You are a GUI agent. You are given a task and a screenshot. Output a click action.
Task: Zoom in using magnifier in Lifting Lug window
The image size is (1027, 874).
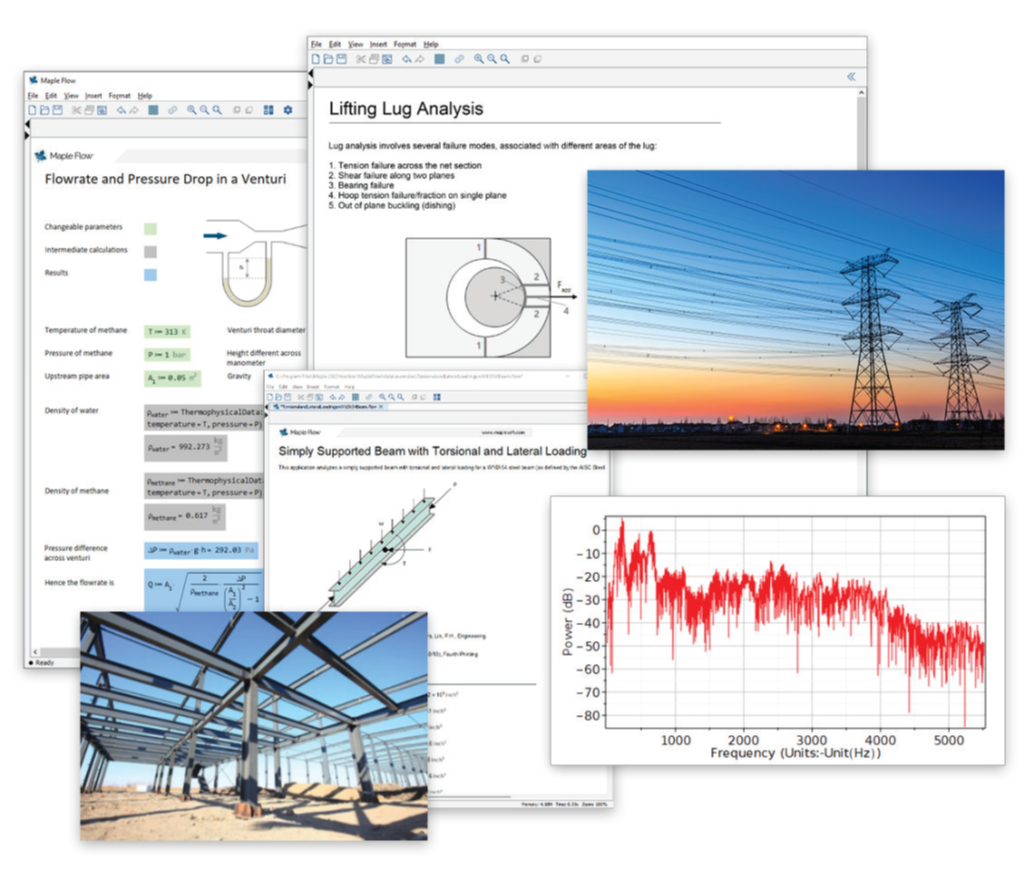(480, 59)
